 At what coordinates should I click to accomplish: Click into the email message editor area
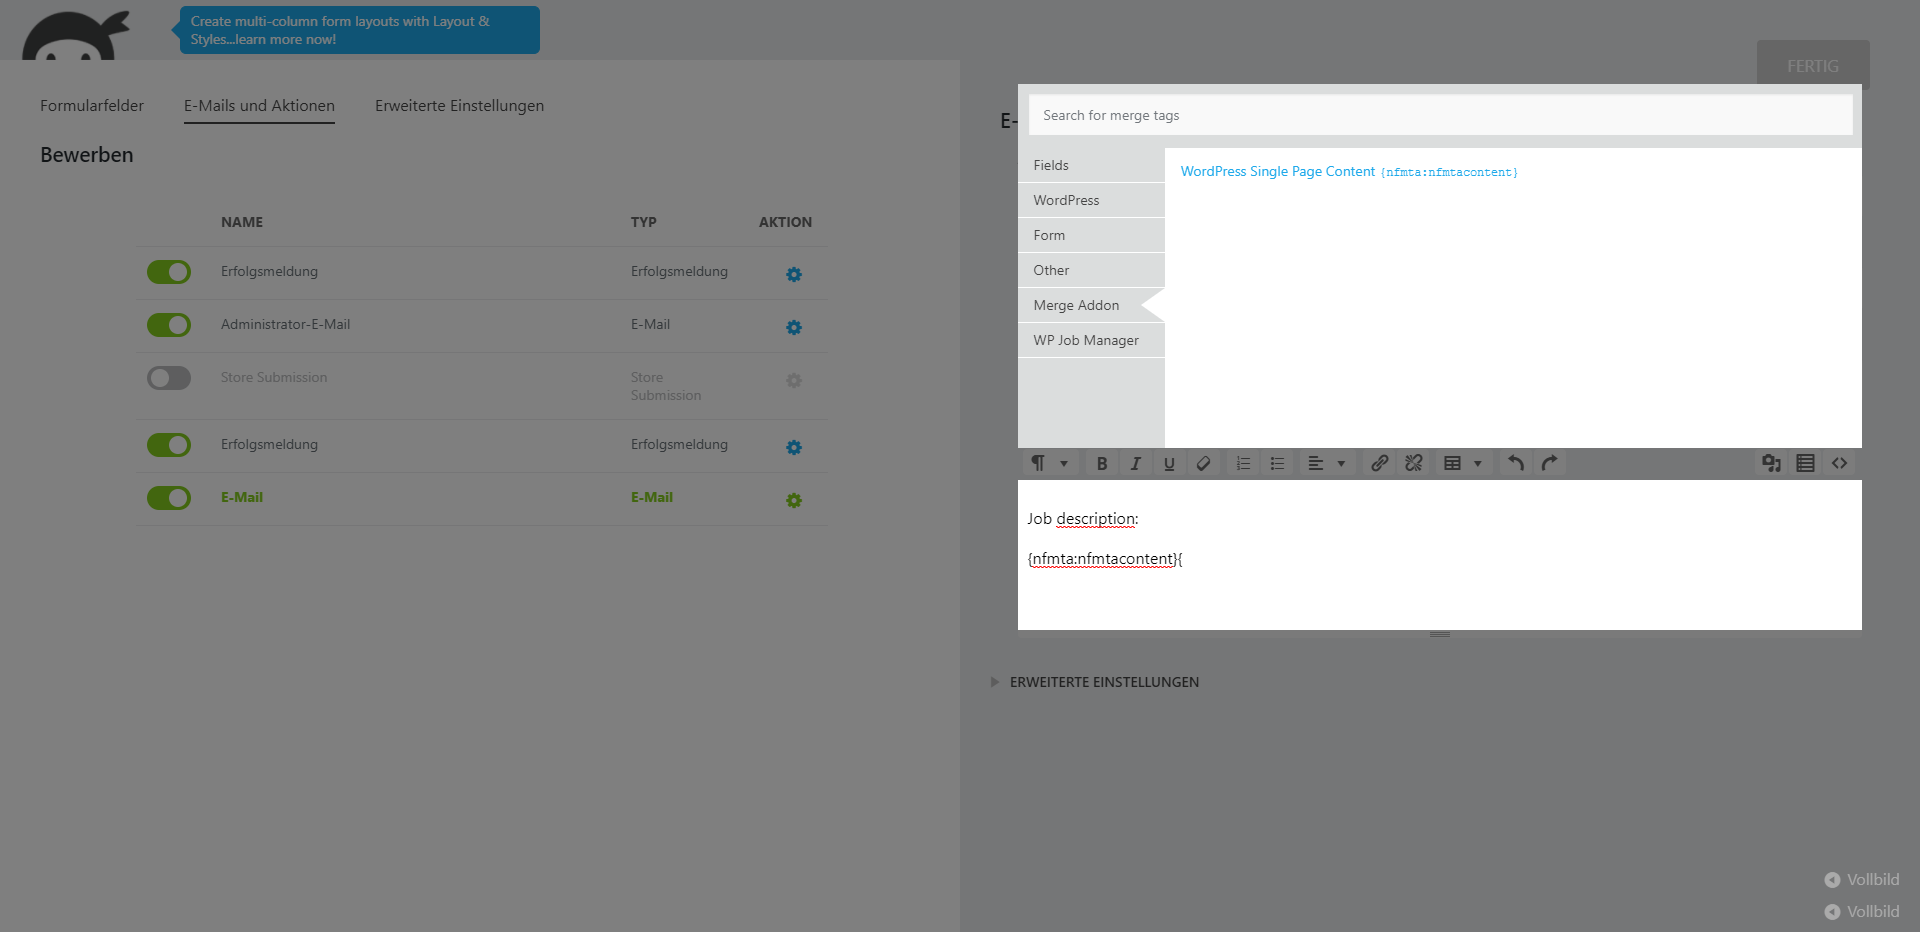pos(1440,555)
